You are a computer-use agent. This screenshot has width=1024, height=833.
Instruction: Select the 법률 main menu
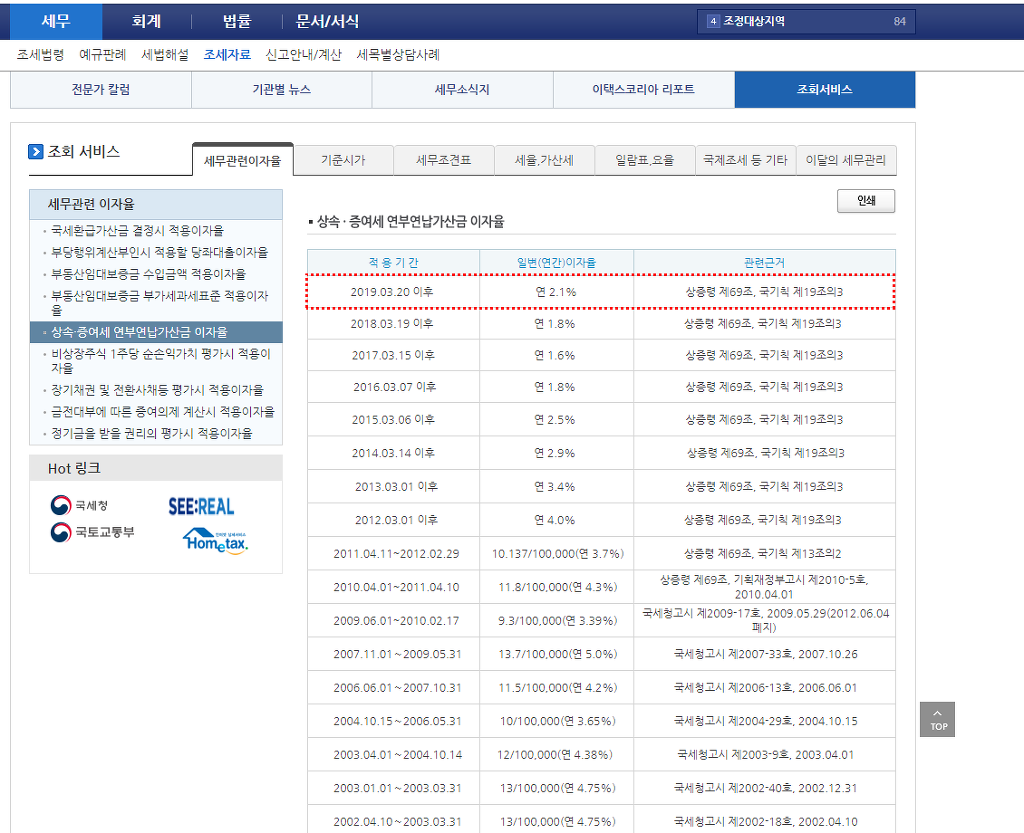click(x=236, y=21)
